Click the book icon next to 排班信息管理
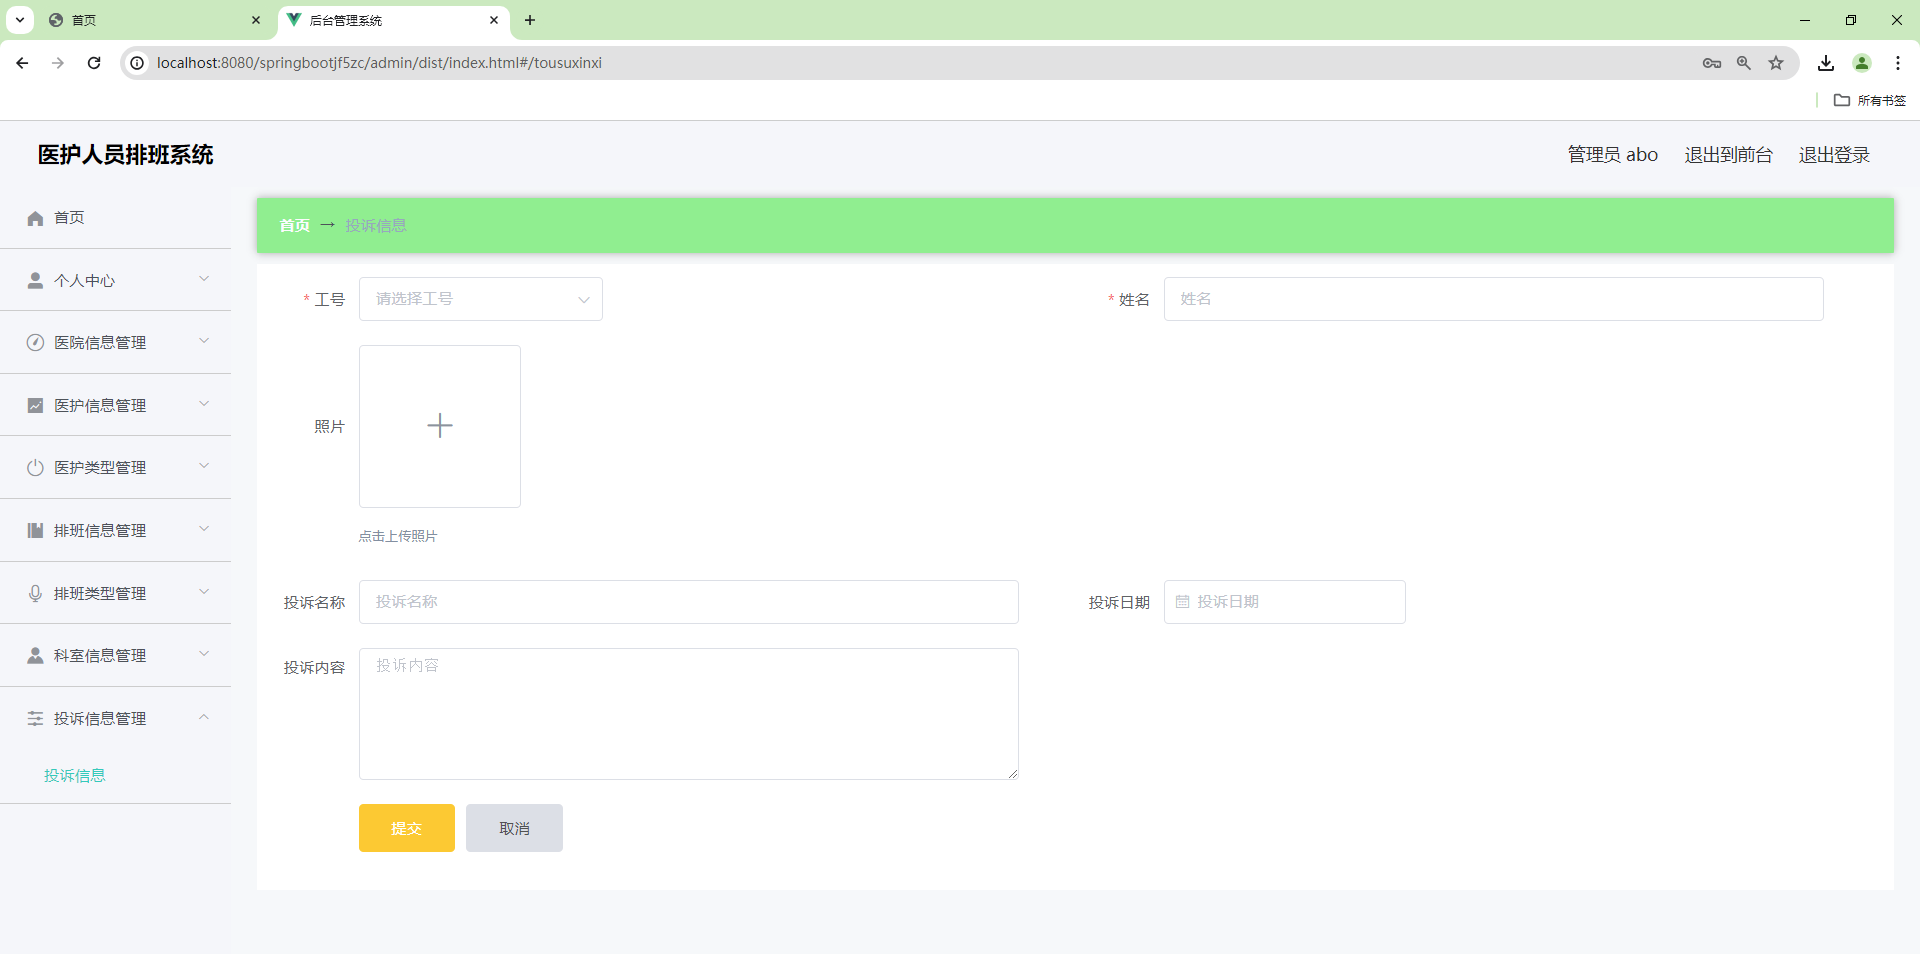1920x954 pixels. click(35, 530)
